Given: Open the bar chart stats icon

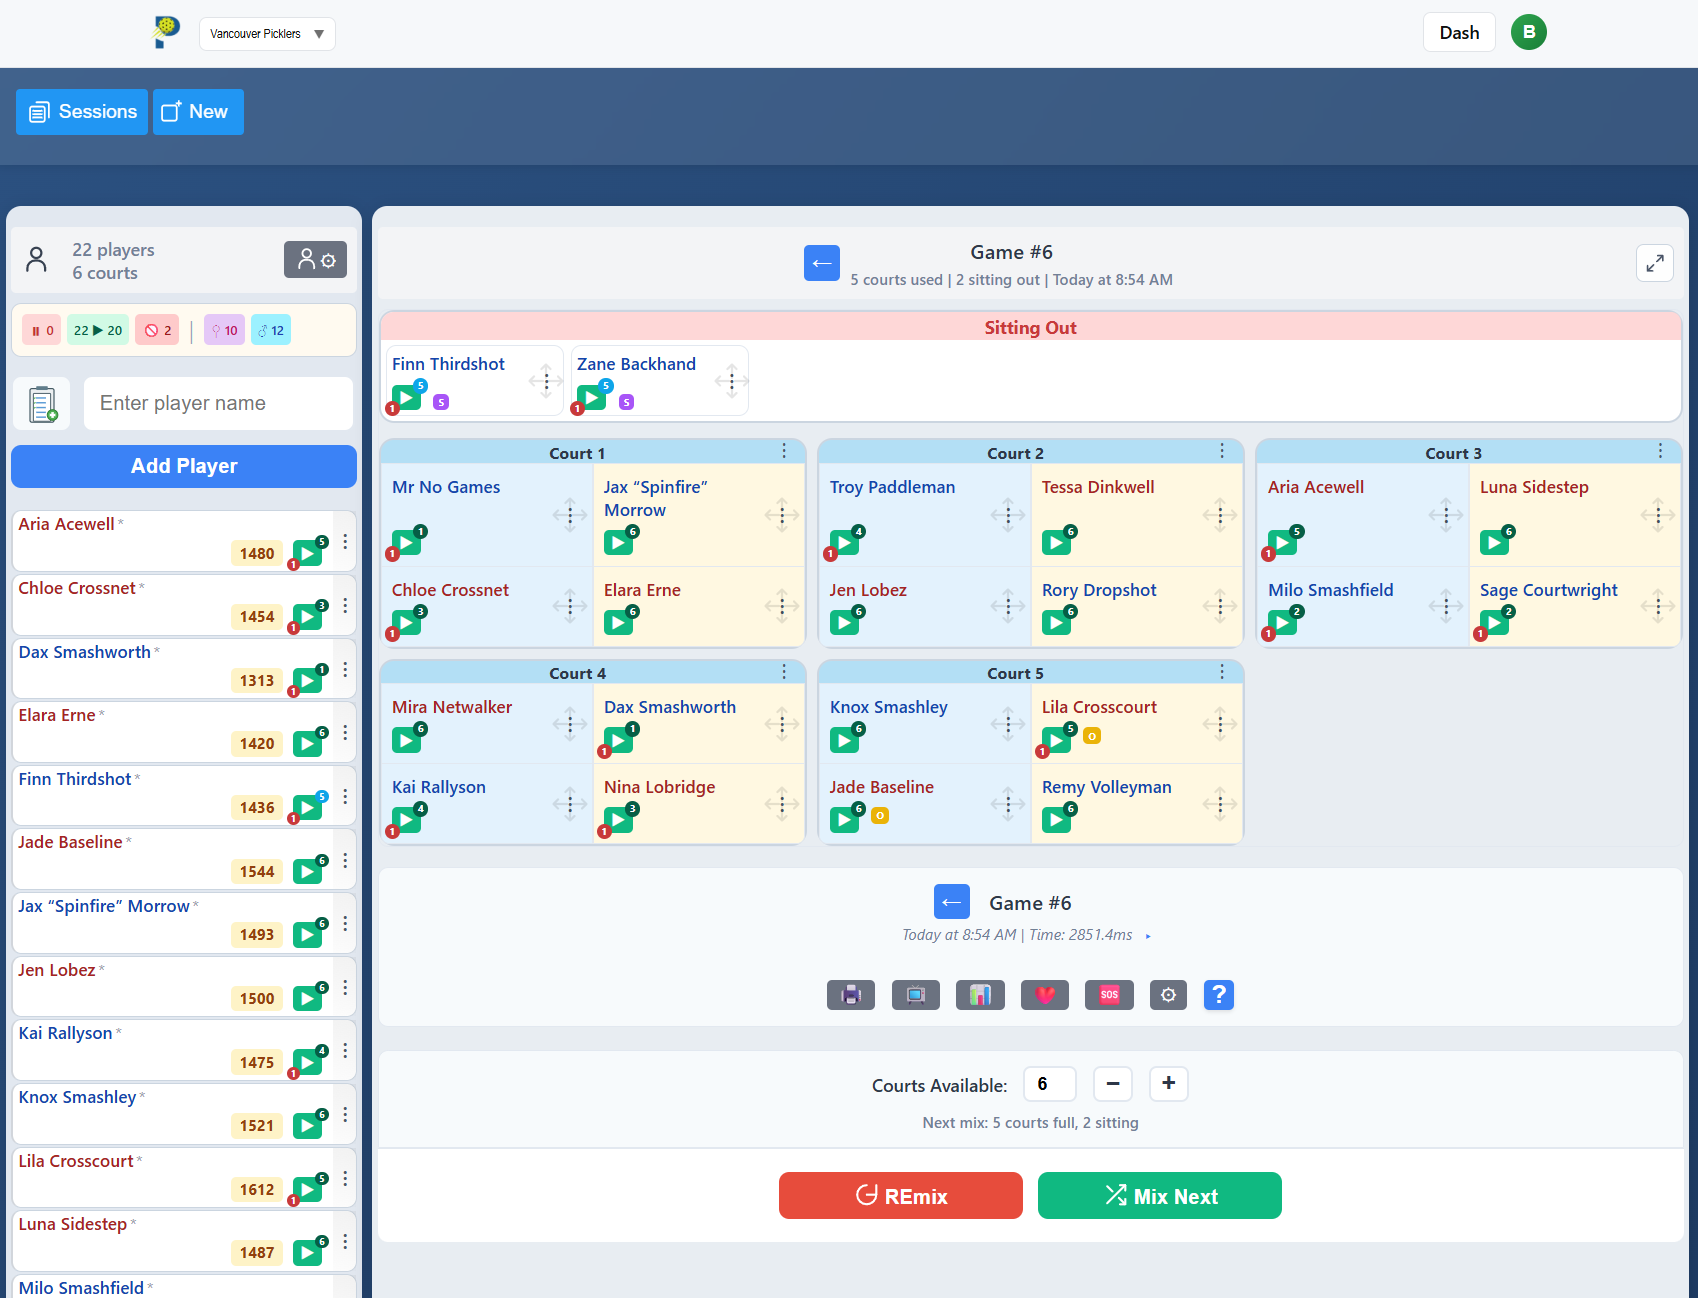Looking at the screenshot, I should (980, 995).
